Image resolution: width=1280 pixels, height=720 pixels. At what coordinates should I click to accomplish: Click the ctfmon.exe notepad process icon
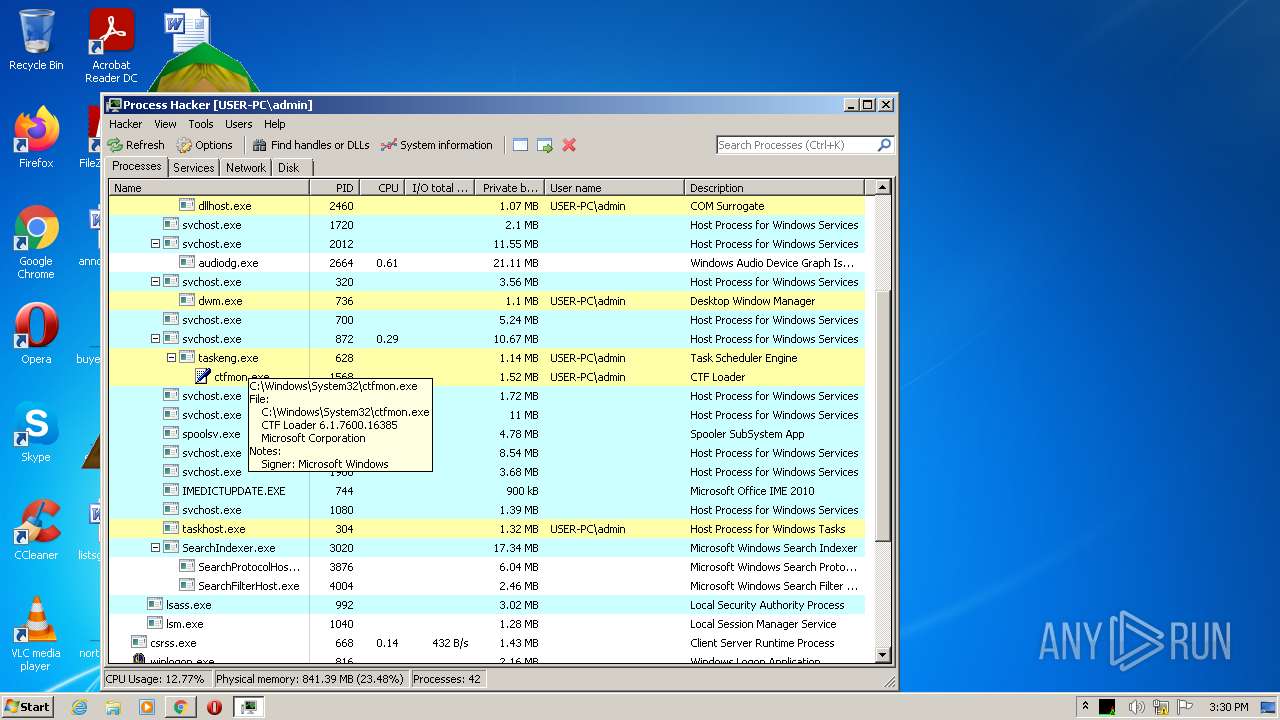(x=203, y=377)
